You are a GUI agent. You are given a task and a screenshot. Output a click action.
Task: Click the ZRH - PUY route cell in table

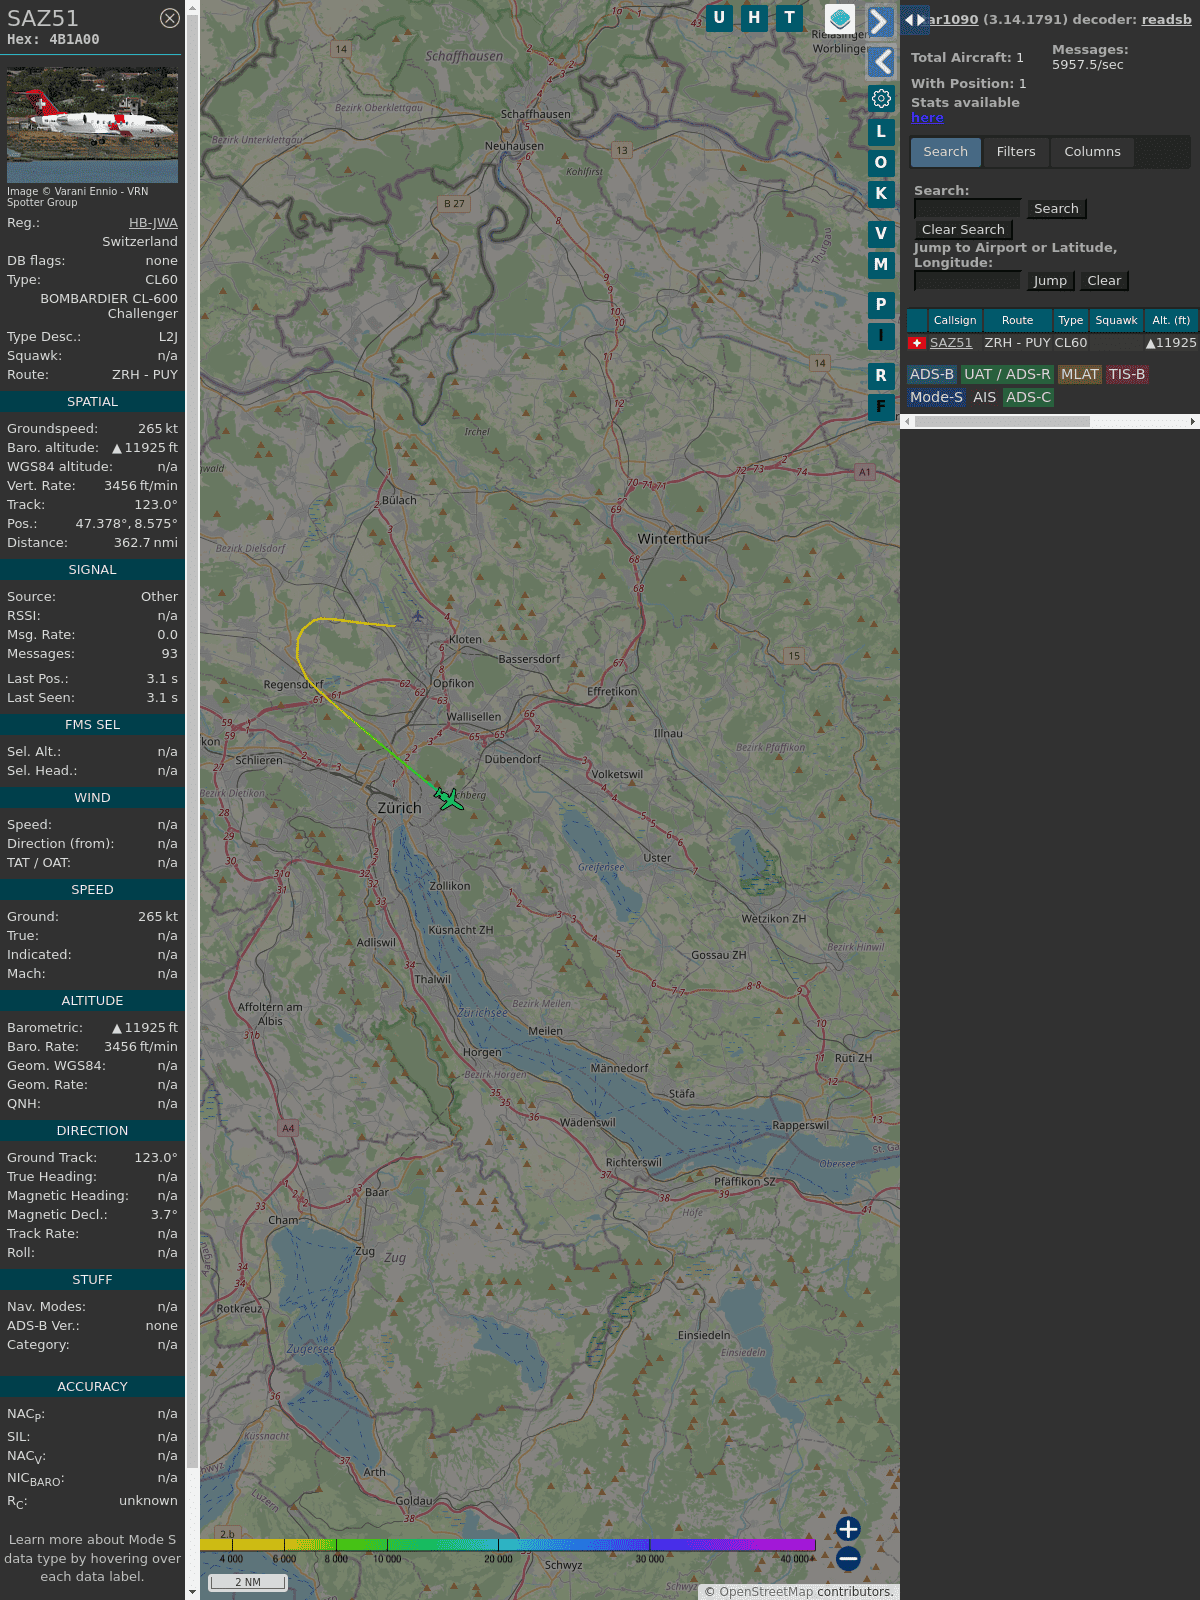click(x=1017, y=343)
